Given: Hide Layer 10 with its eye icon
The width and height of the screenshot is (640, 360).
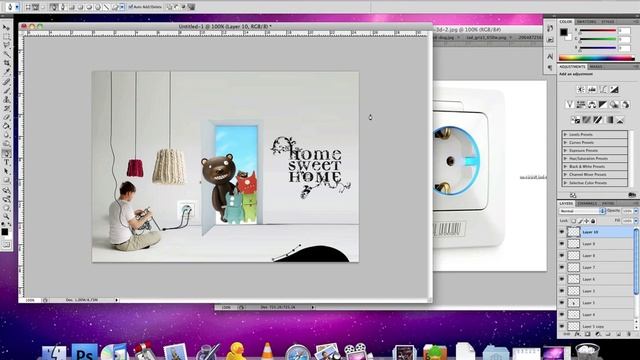Looking at the screenshot, I should [562, 232].
